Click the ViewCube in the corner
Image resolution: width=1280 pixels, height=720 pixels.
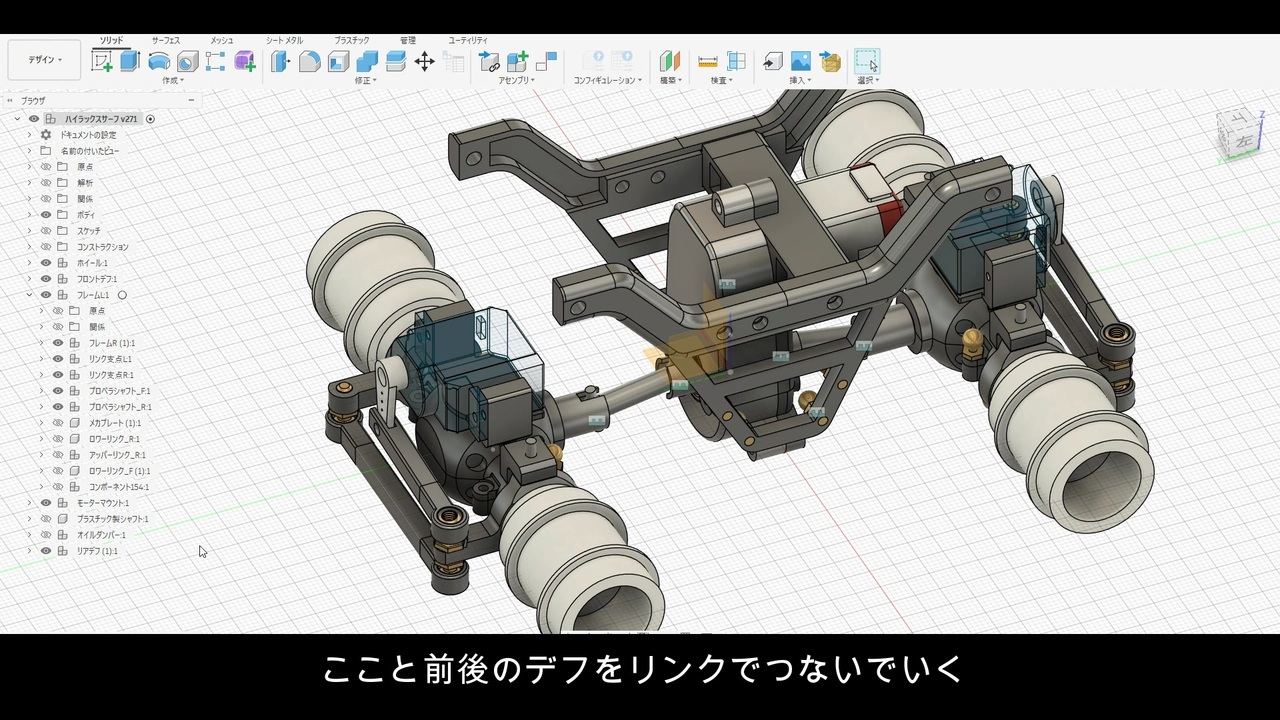(1236, 131)
